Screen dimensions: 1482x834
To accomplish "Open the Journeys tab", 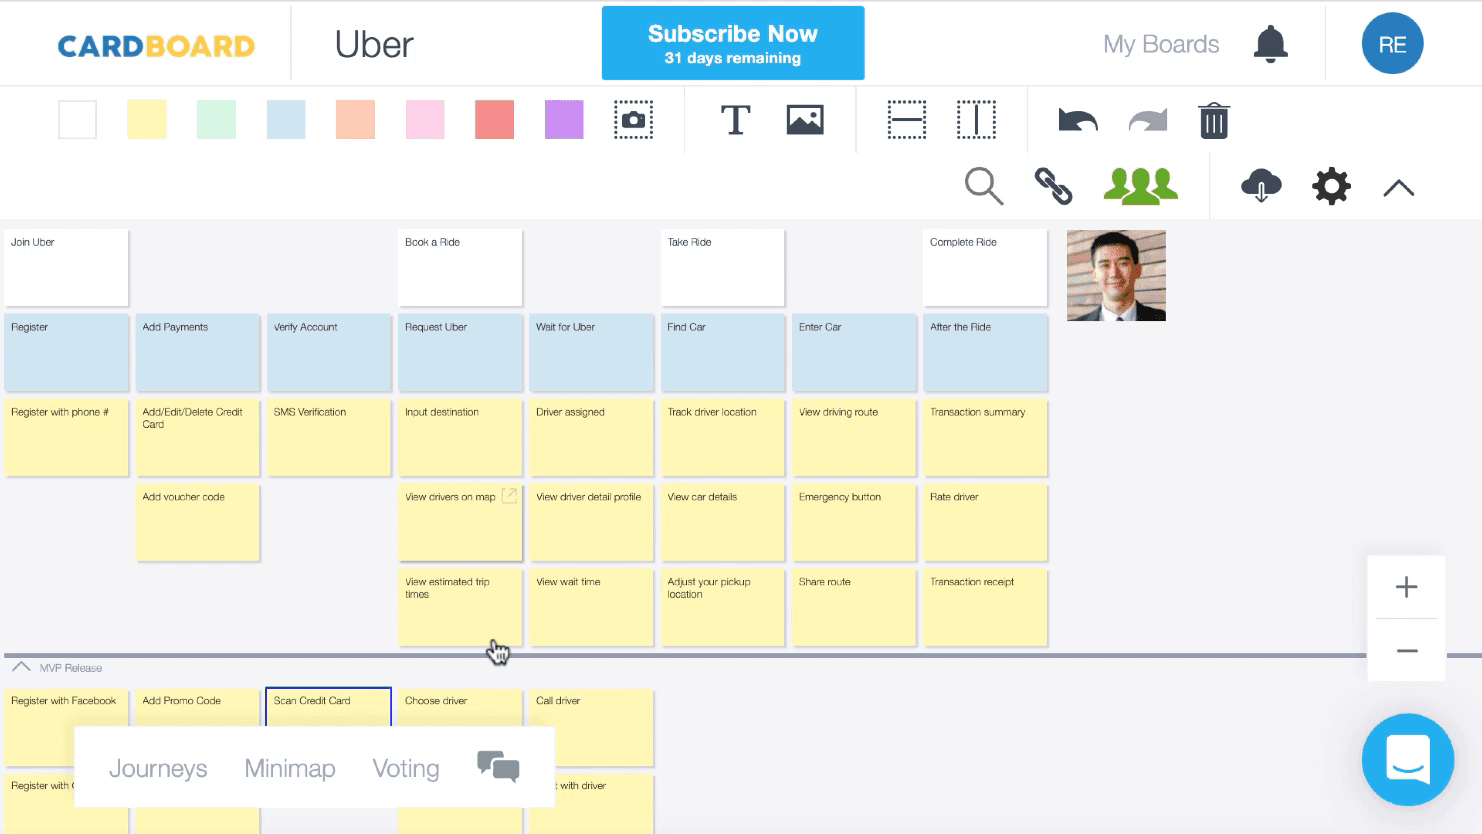I will 158,768.
